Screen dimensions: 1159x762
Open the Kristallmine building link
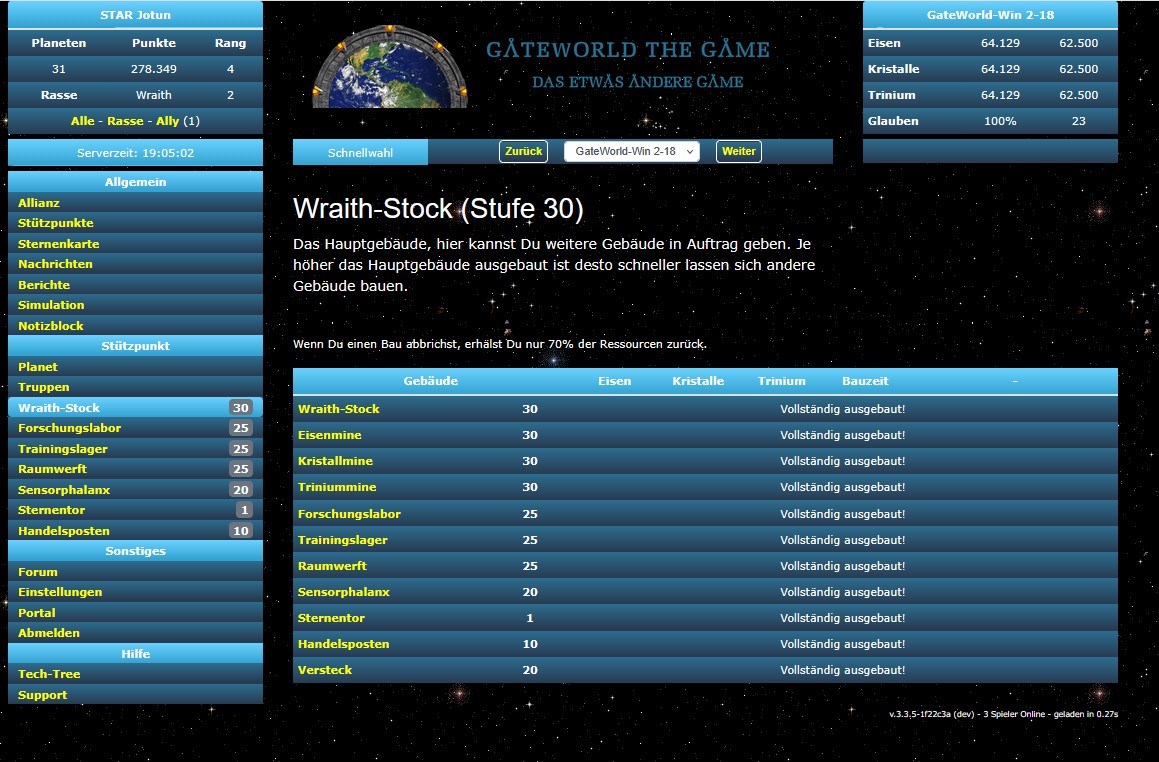point(334,462)
